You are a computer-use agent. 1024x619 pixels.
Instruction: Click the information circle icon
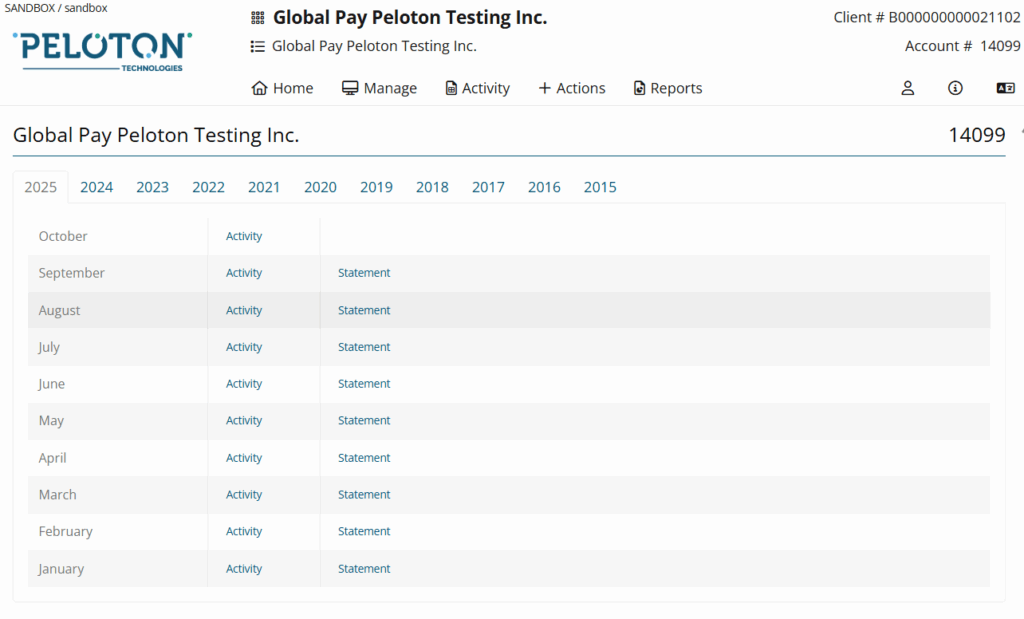pos(955,88)
